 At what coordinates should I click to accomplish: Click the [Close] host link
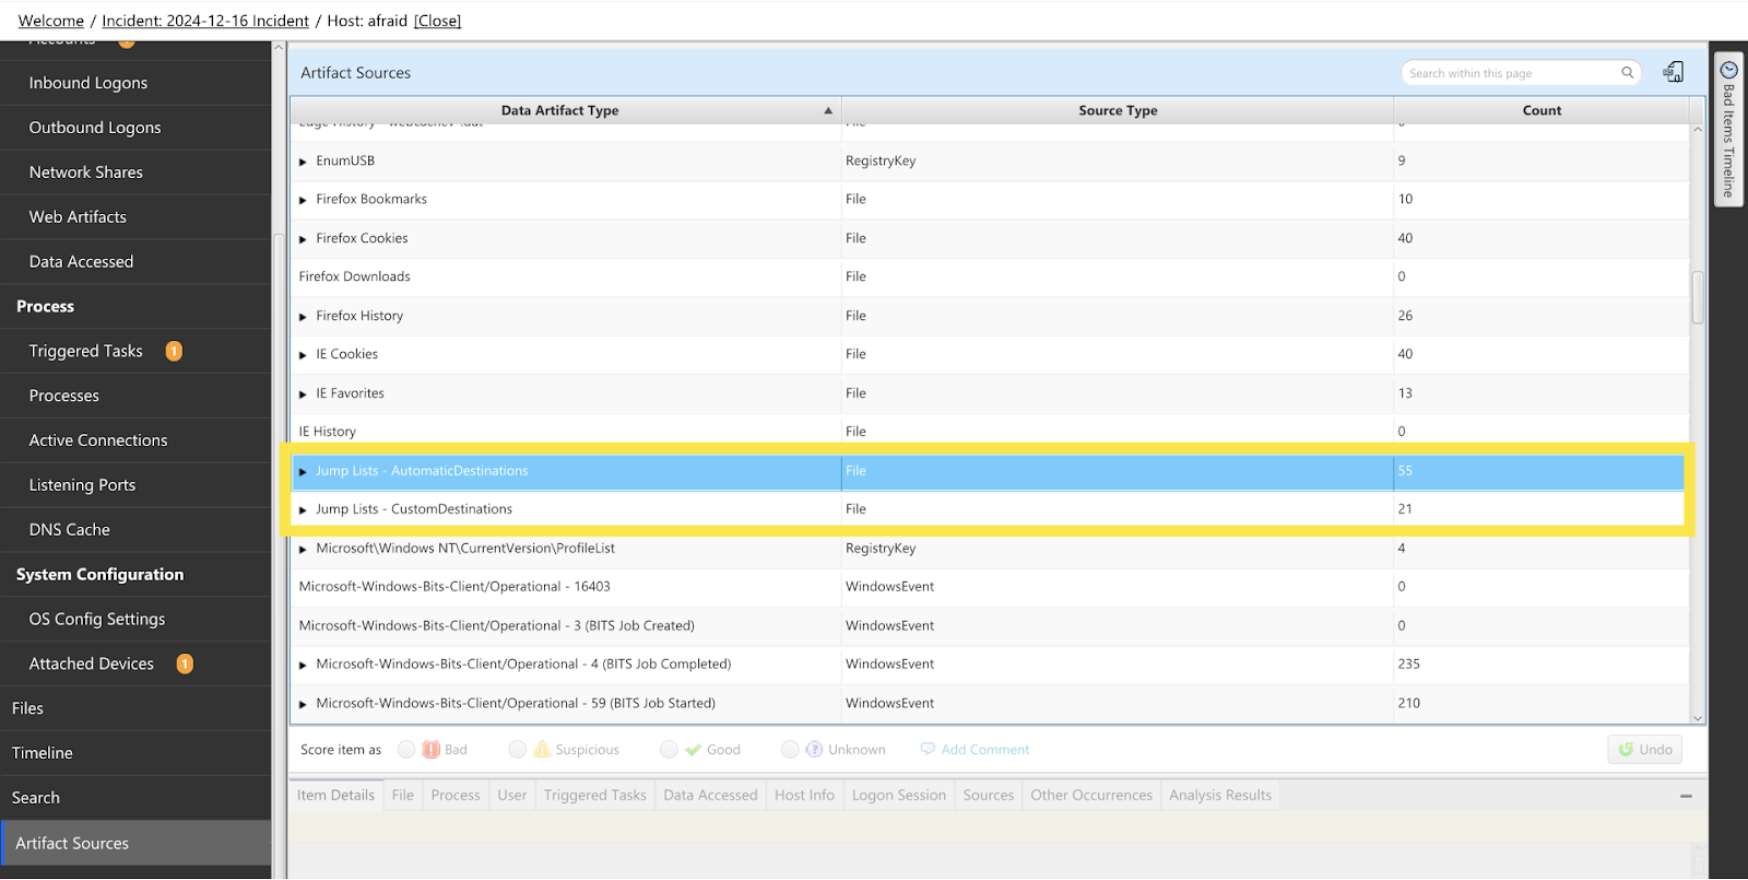point(437,21)
